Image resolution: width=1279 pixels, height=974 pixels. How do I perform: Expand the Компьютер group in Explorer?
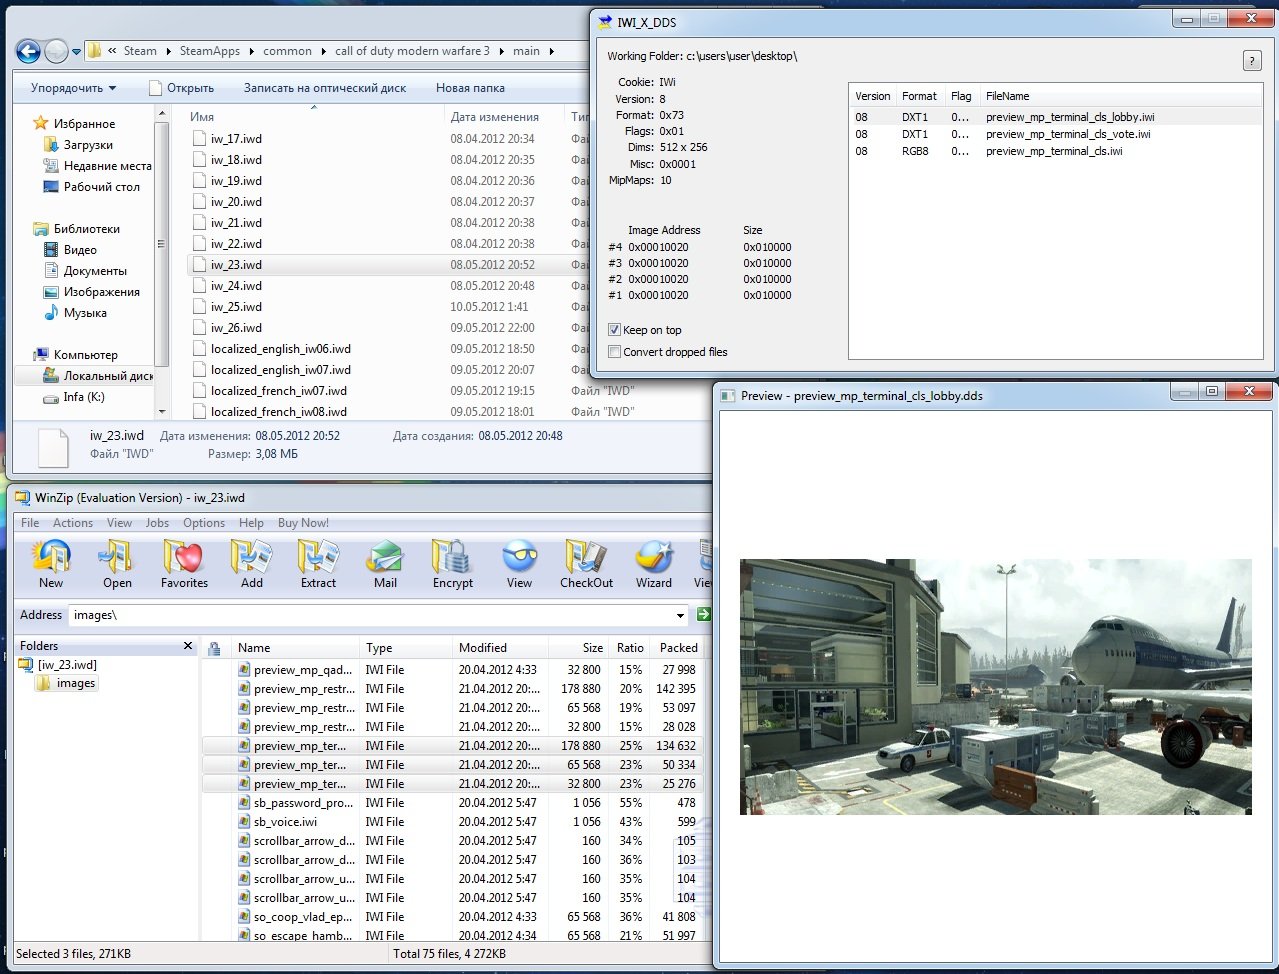pyautogui.click(x=85, y=355)
